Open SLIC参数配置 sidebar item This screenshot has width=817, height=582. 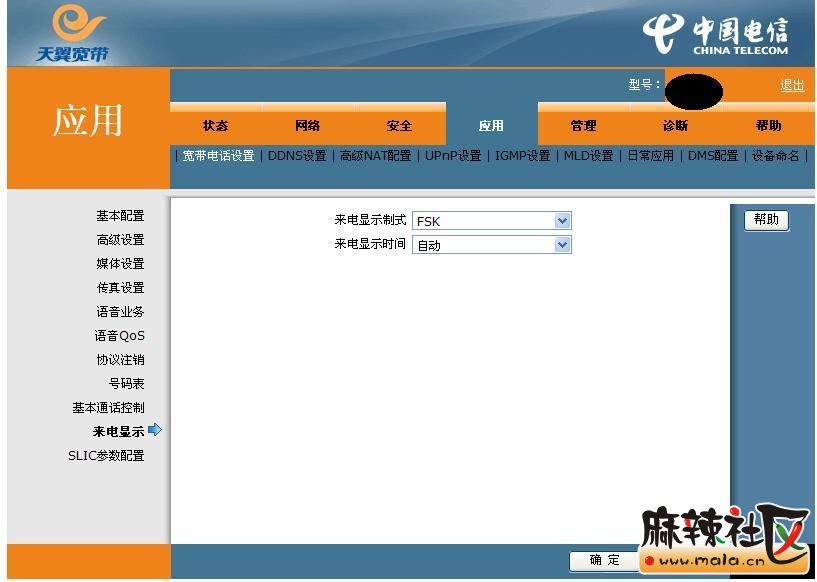click(x=106, y=456)
